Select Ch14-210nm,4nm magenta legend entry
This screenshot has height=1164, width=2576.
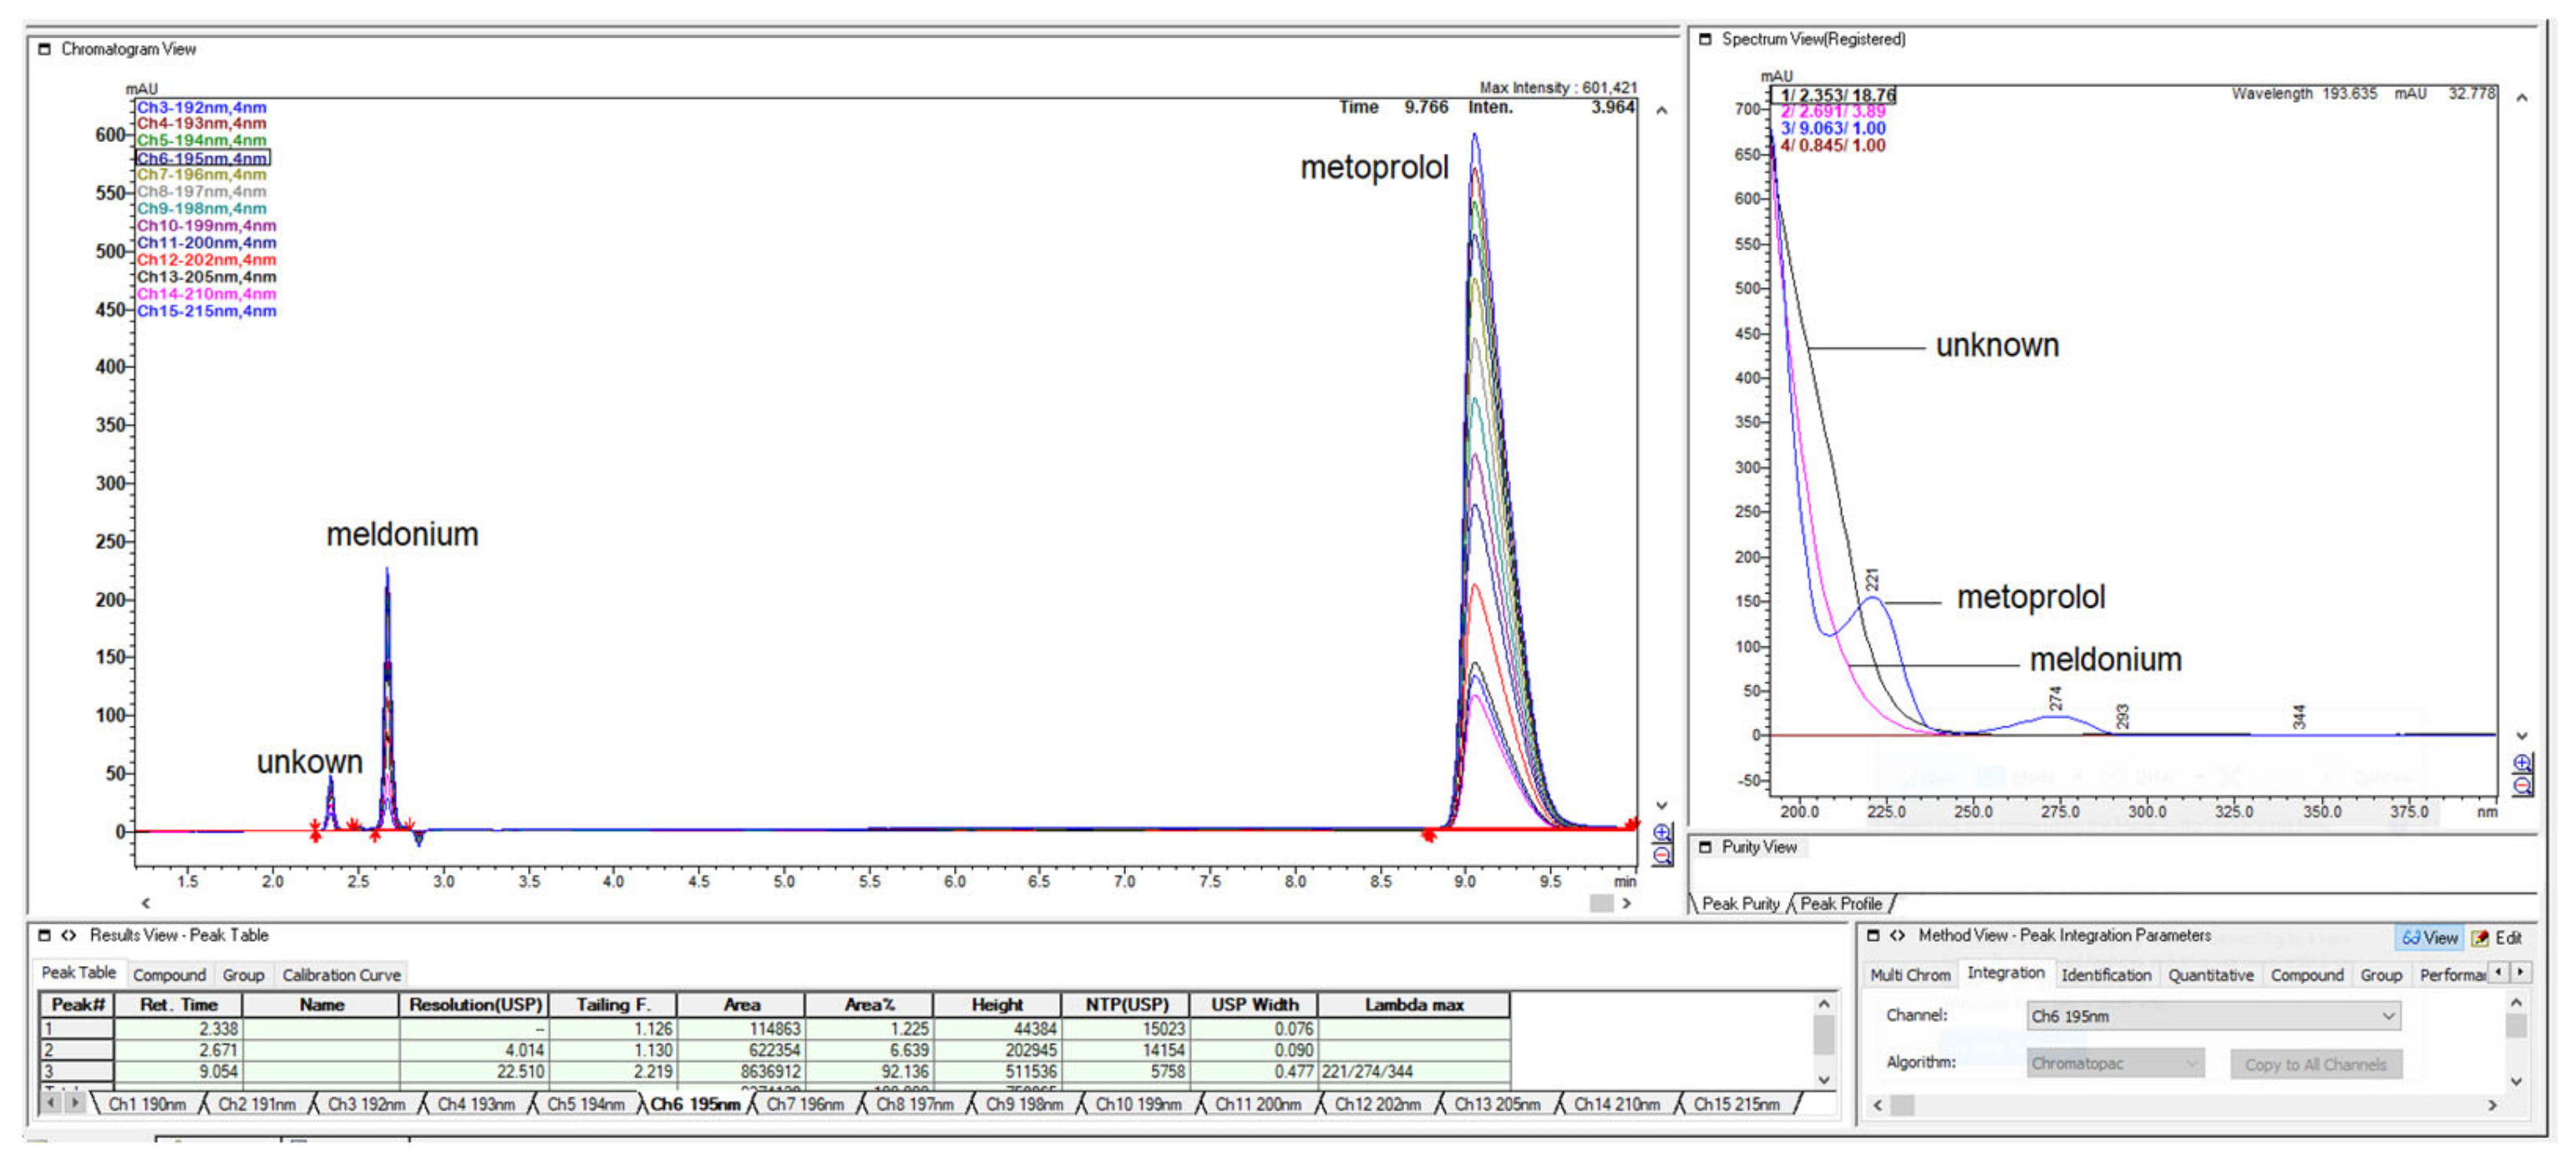(x=206, y=294)
